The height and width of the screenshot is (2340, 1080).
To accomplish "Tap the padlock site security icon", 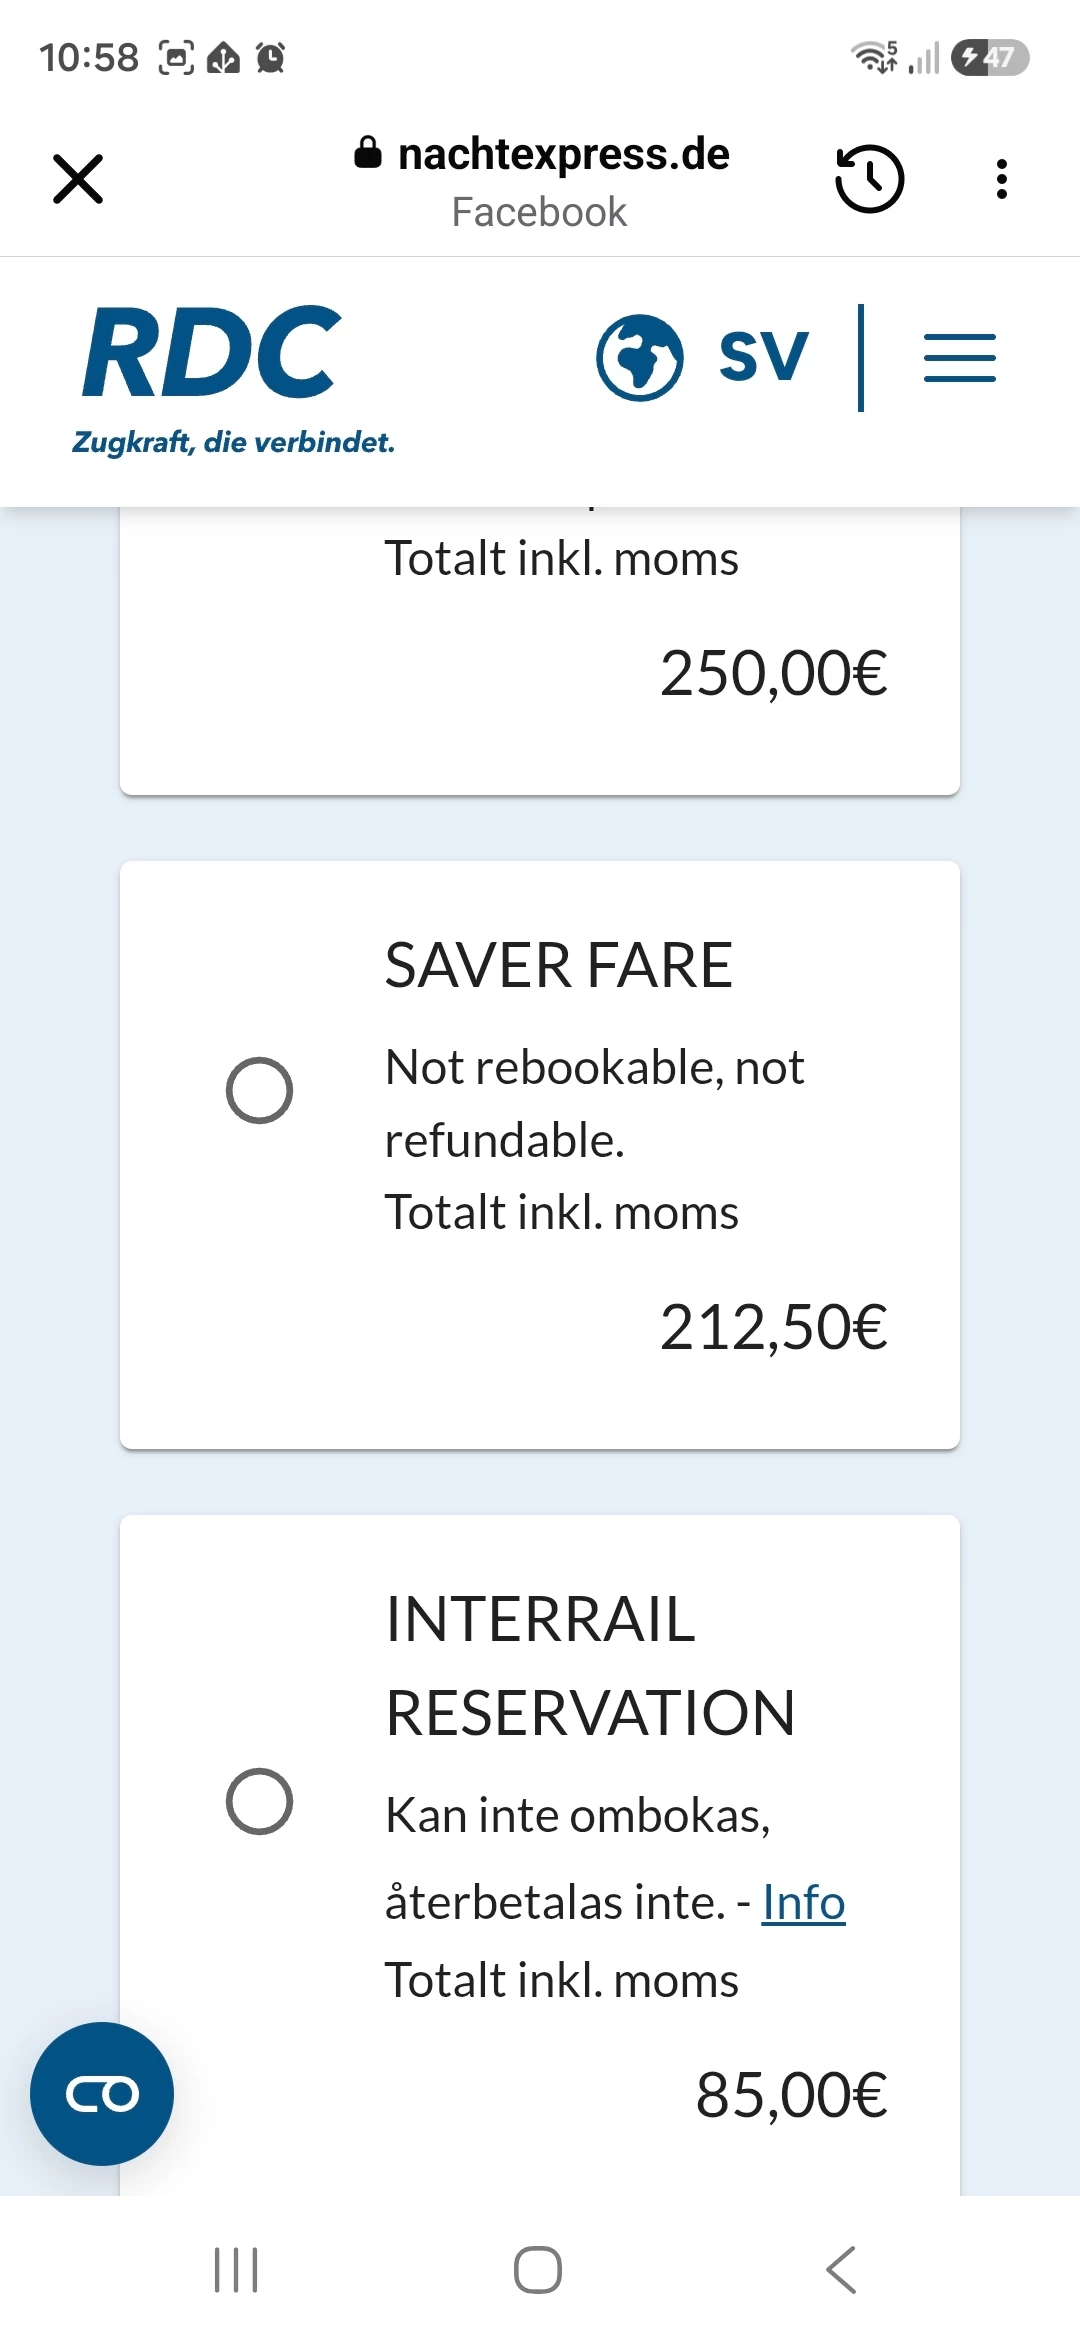I will [368, 153].
